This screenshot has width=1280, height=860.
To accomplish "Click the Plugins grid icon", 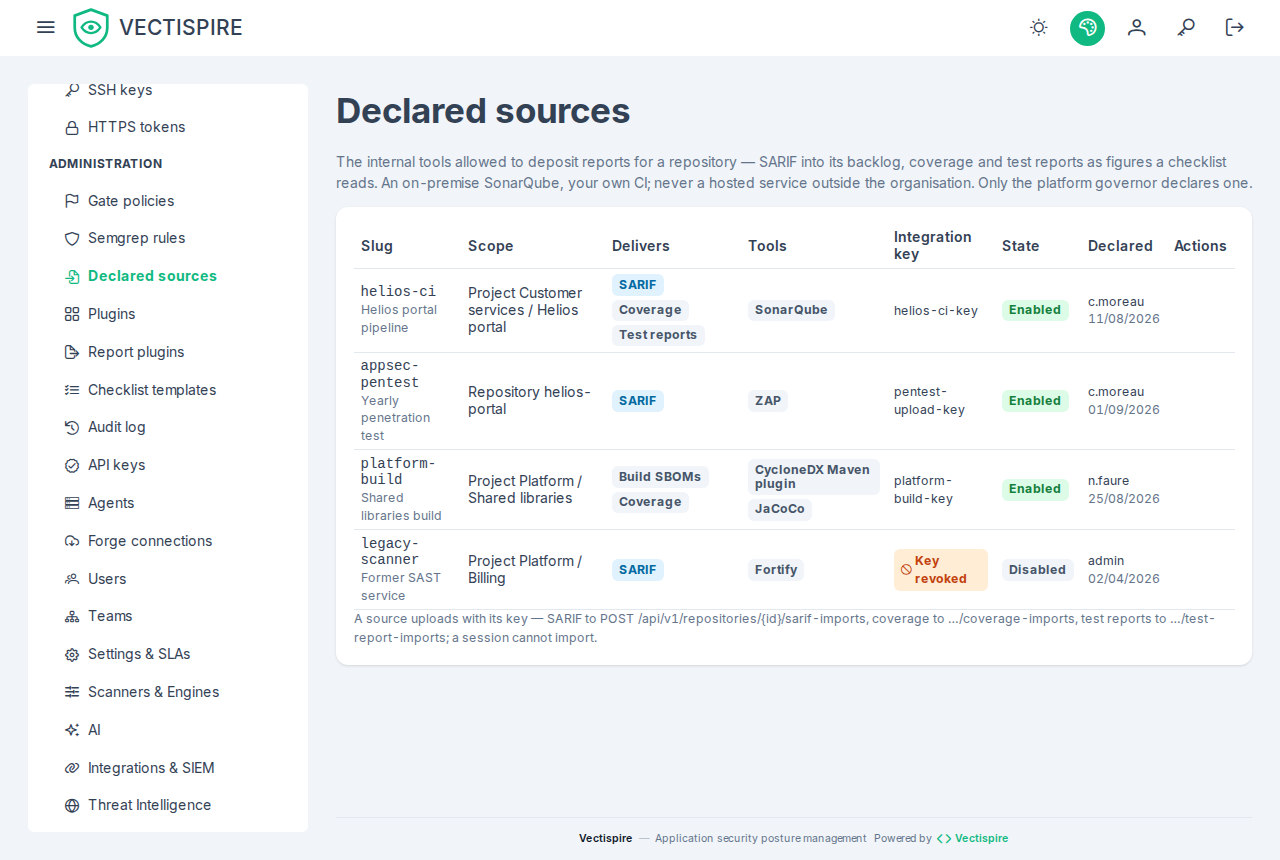I will (x=72, y=314).
